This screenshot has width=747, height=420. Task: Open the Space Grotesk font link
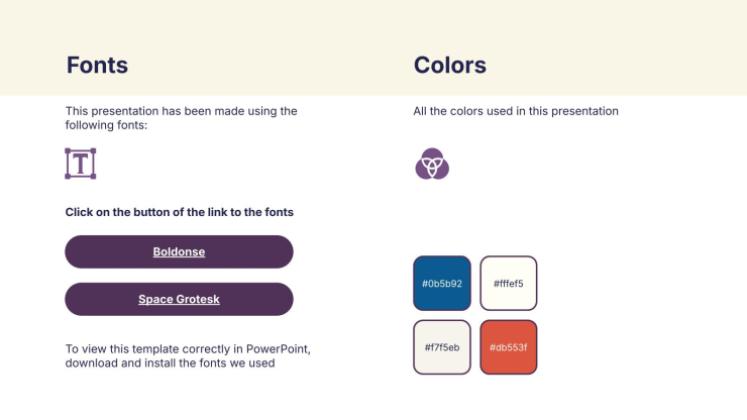click(179, 299)
